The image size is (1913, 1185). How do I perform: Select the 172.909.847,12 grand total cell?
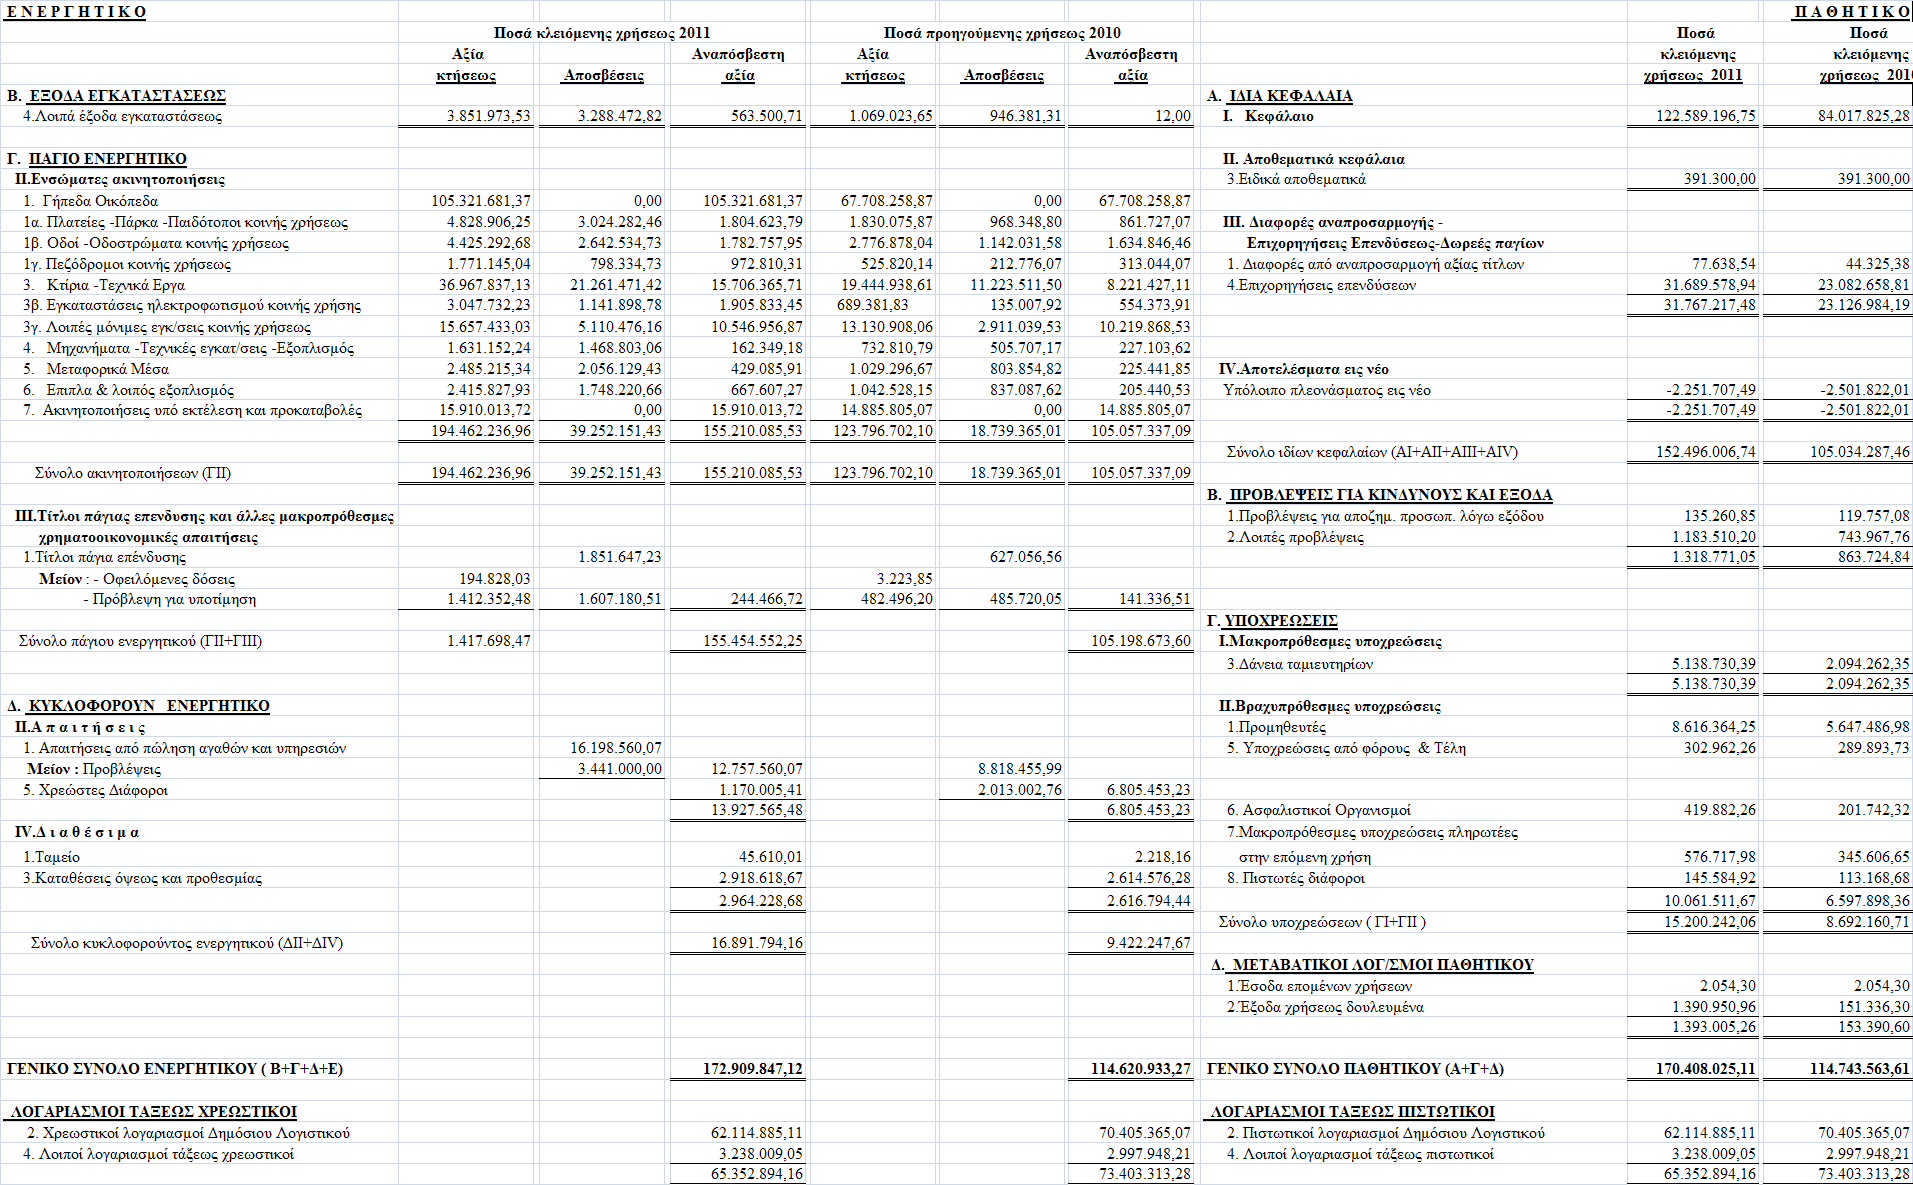click(752, 1069)
